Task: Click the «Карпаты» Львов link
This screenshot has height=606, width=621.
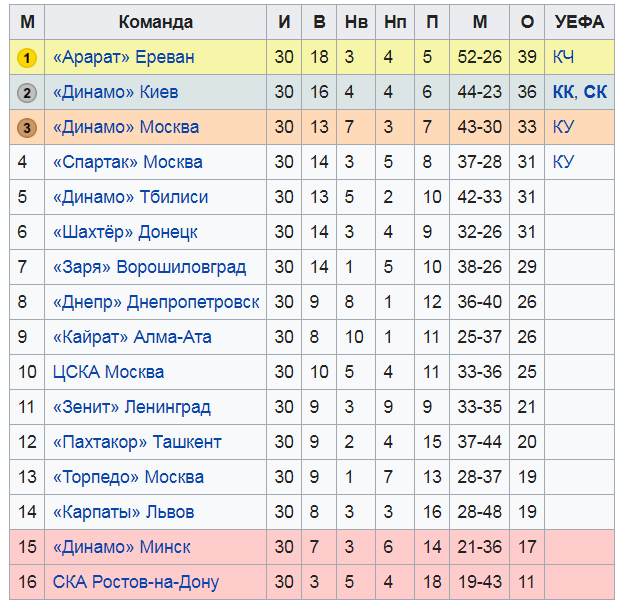Action: pos(123,513)
